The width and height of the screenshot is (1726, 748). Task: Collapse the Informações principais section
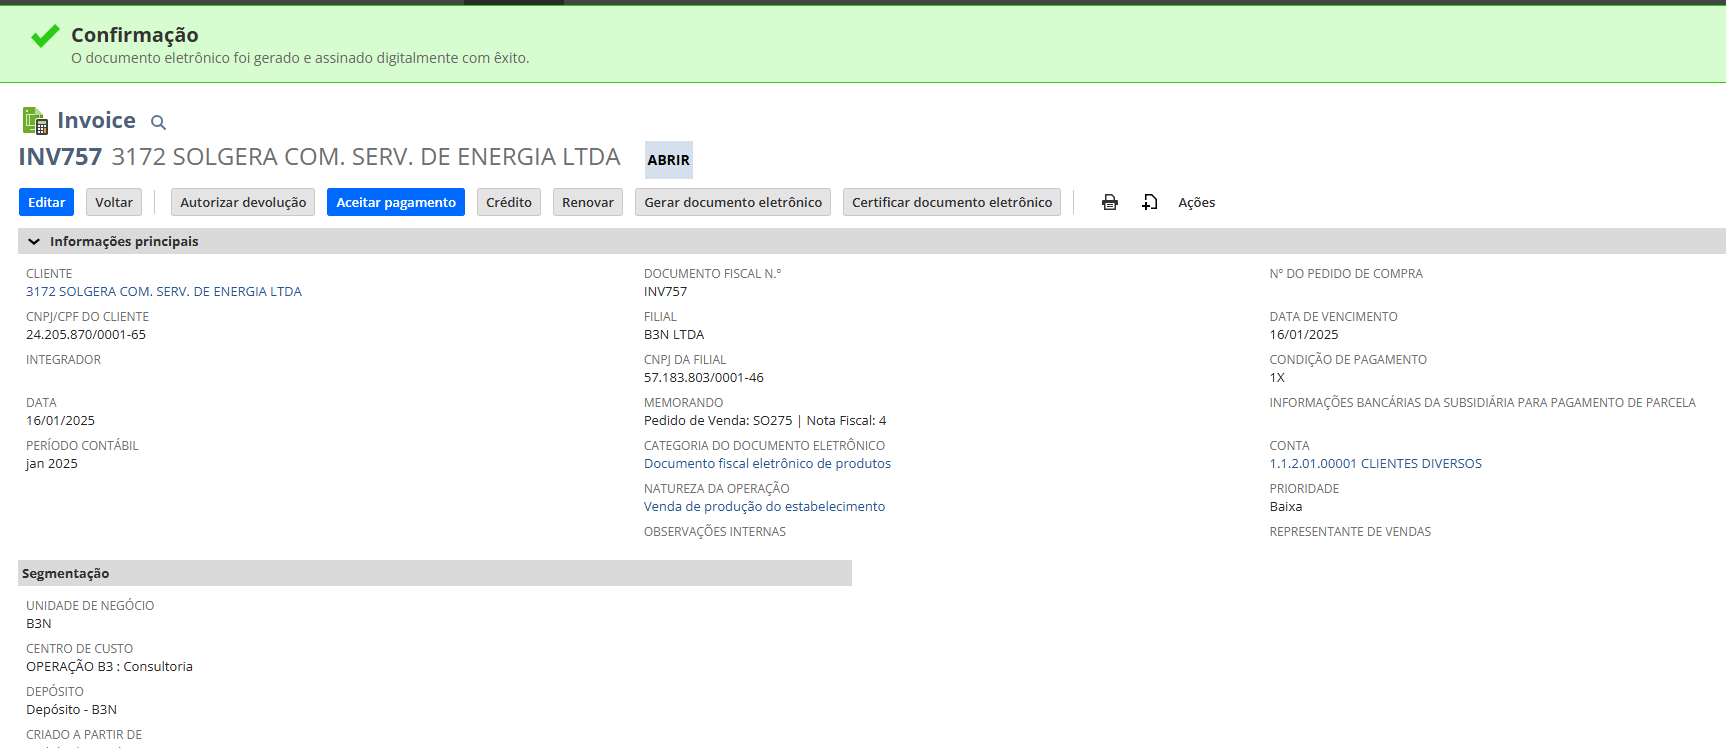(34, 241)
